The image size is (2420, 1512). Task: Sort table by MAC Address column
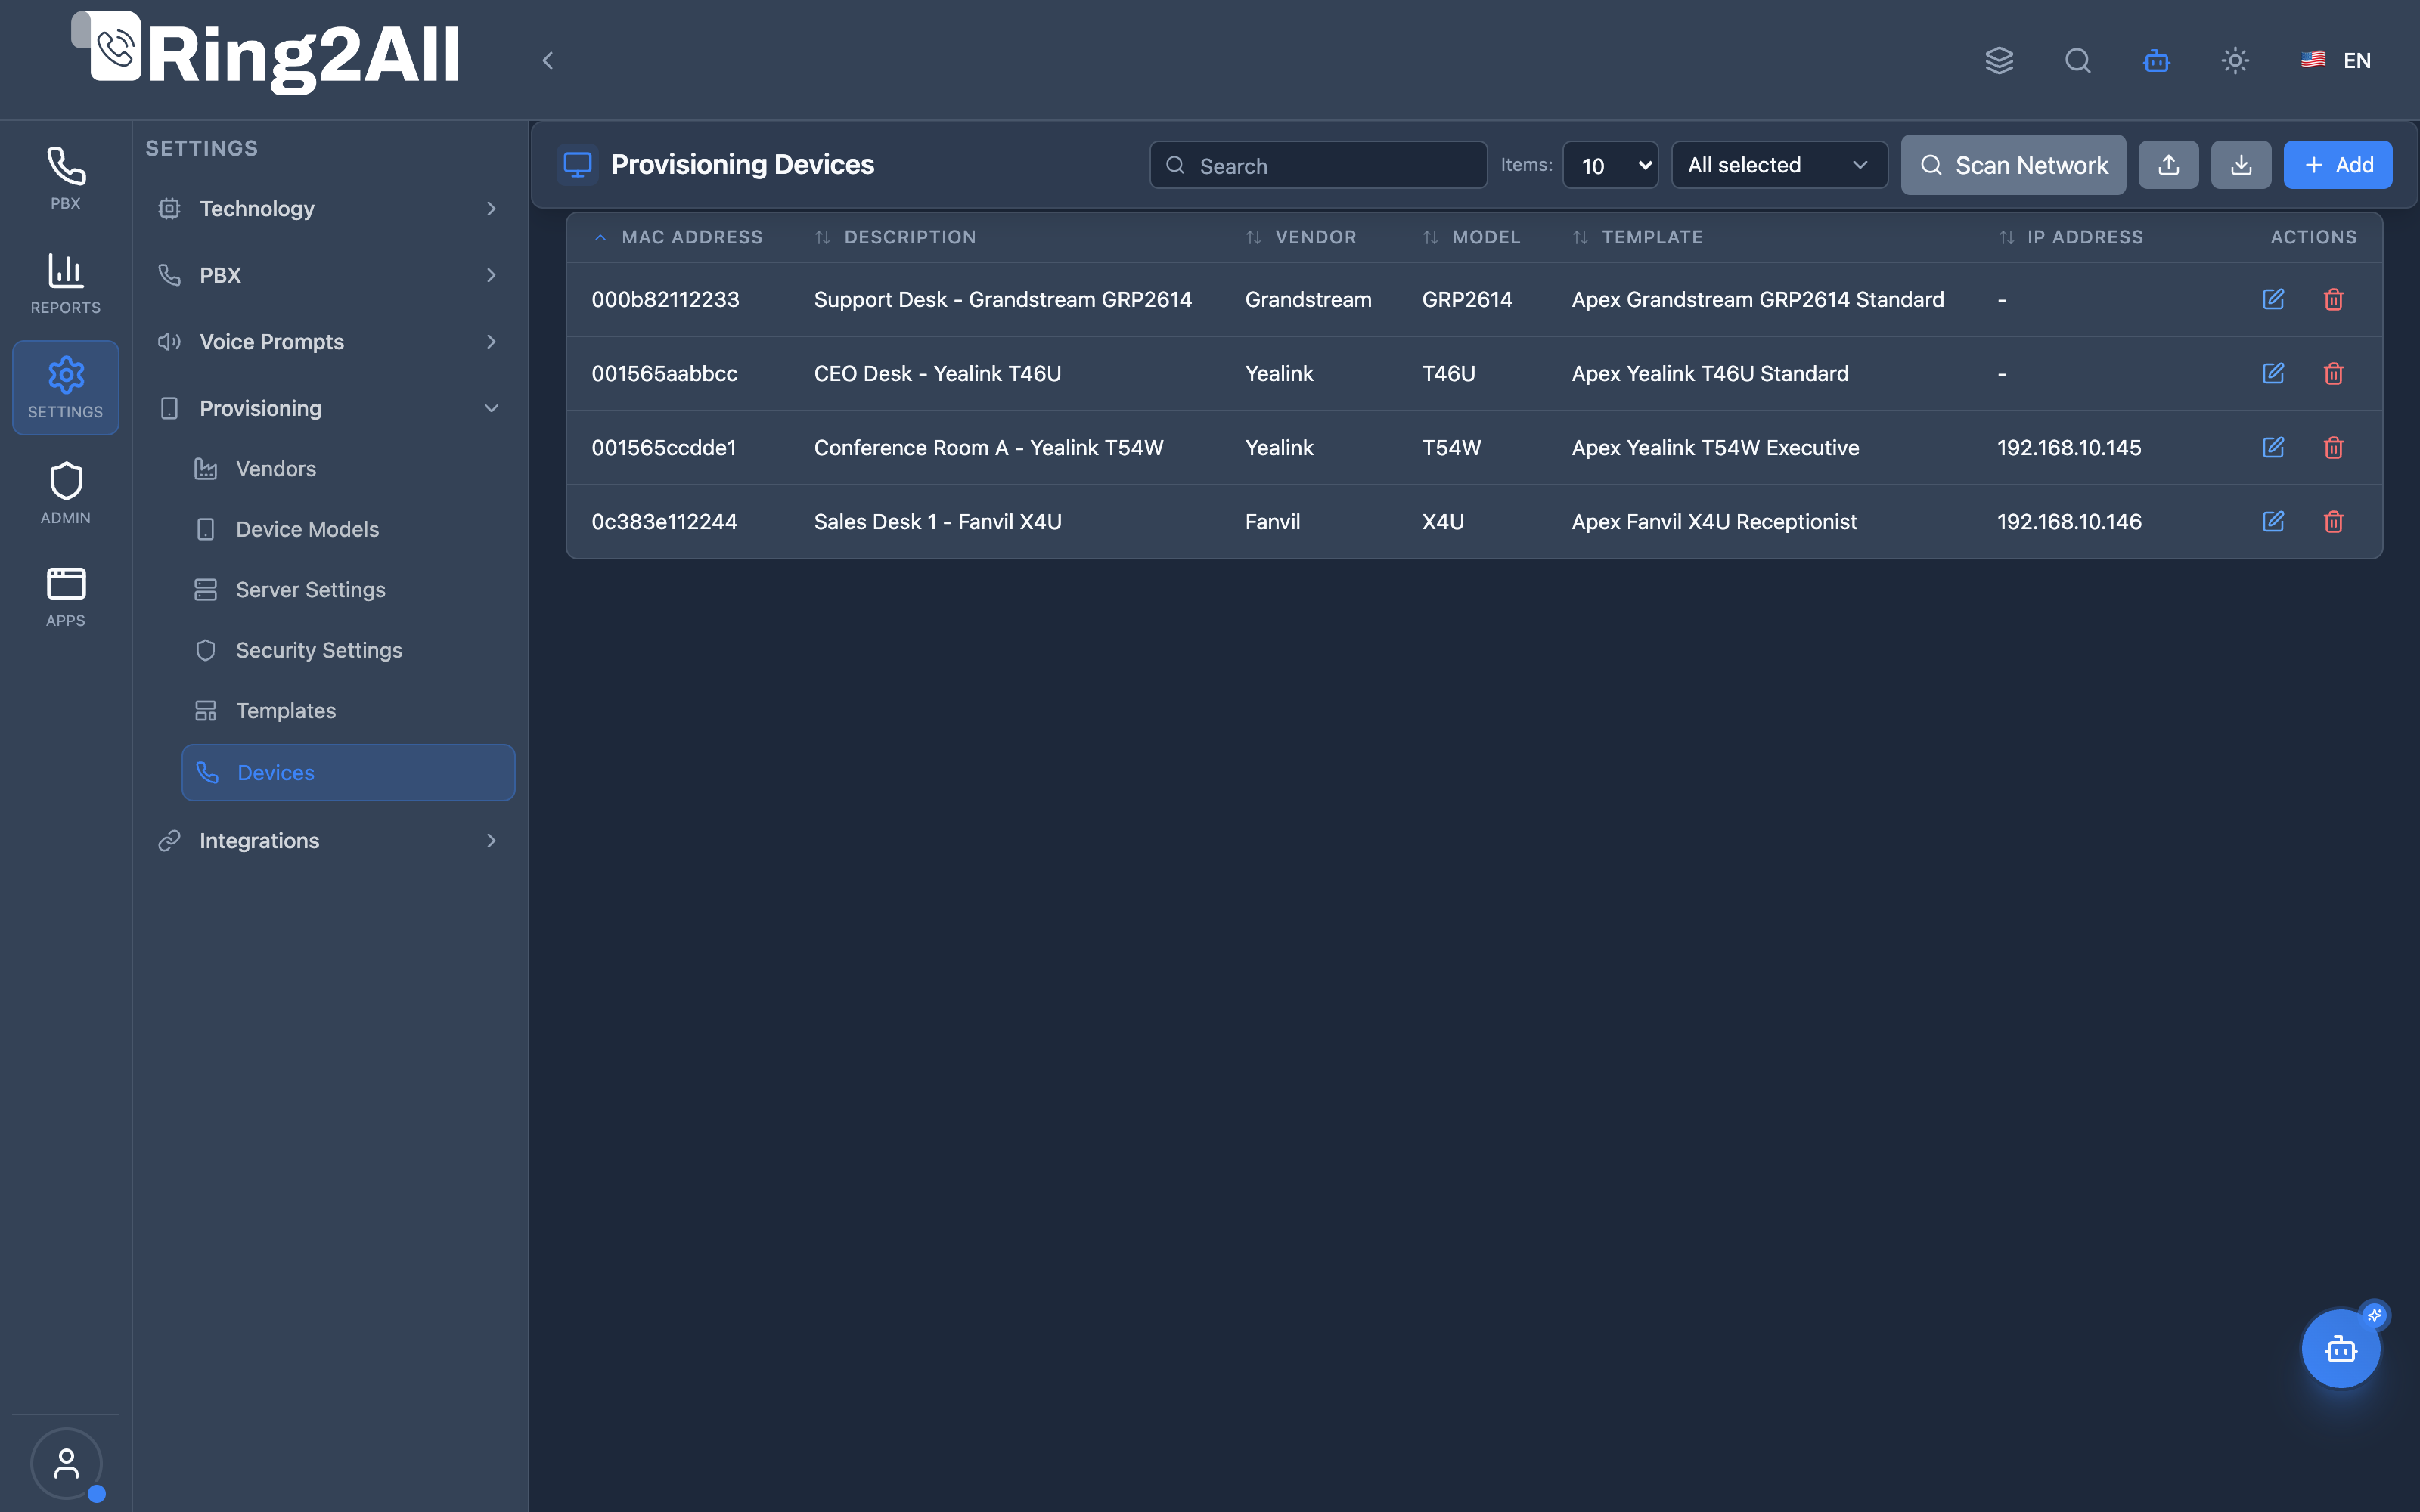pos(678,237)
